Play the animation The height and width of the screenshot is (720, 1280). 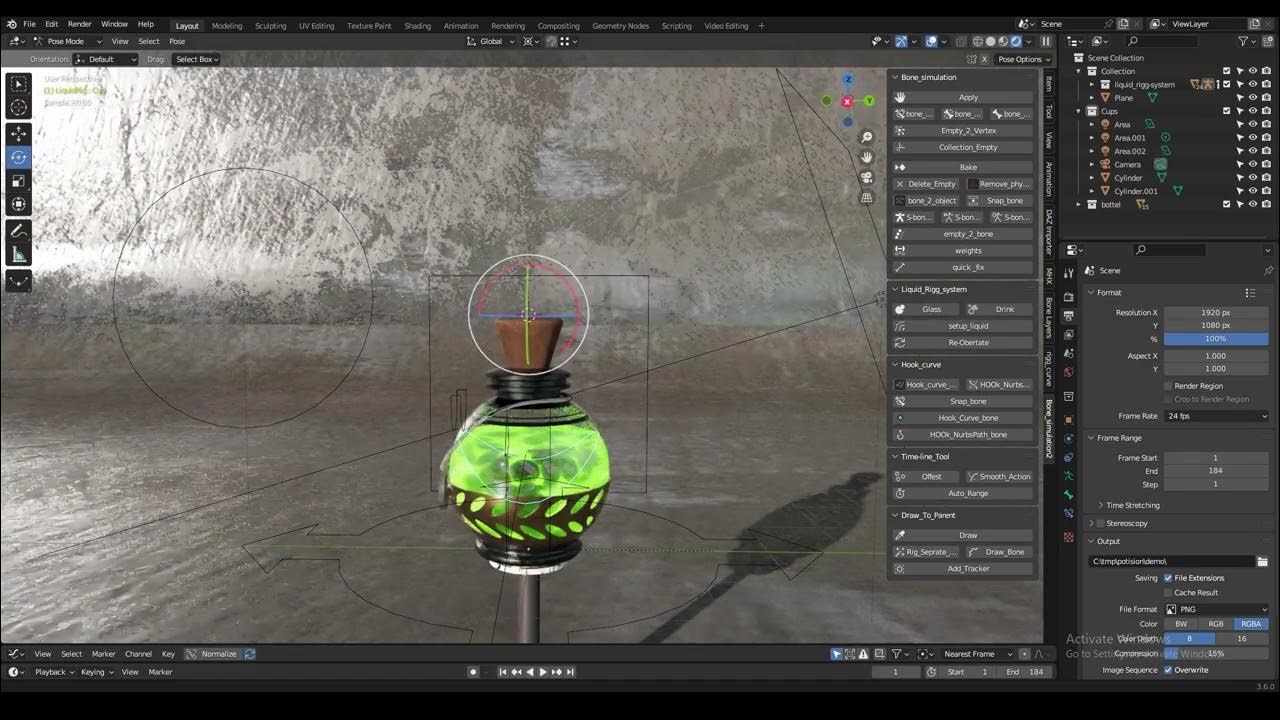coord(543,672)
